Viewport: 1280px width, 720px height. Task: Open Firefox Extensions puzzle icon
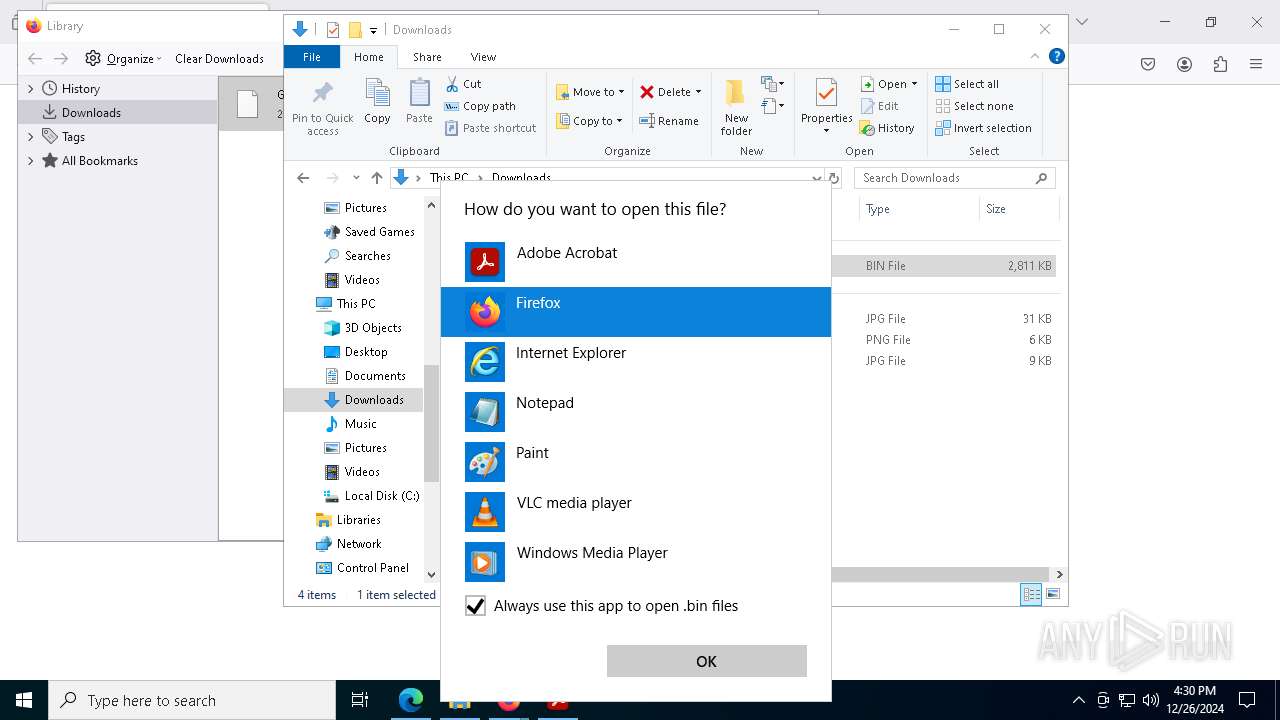point(1220,64)
